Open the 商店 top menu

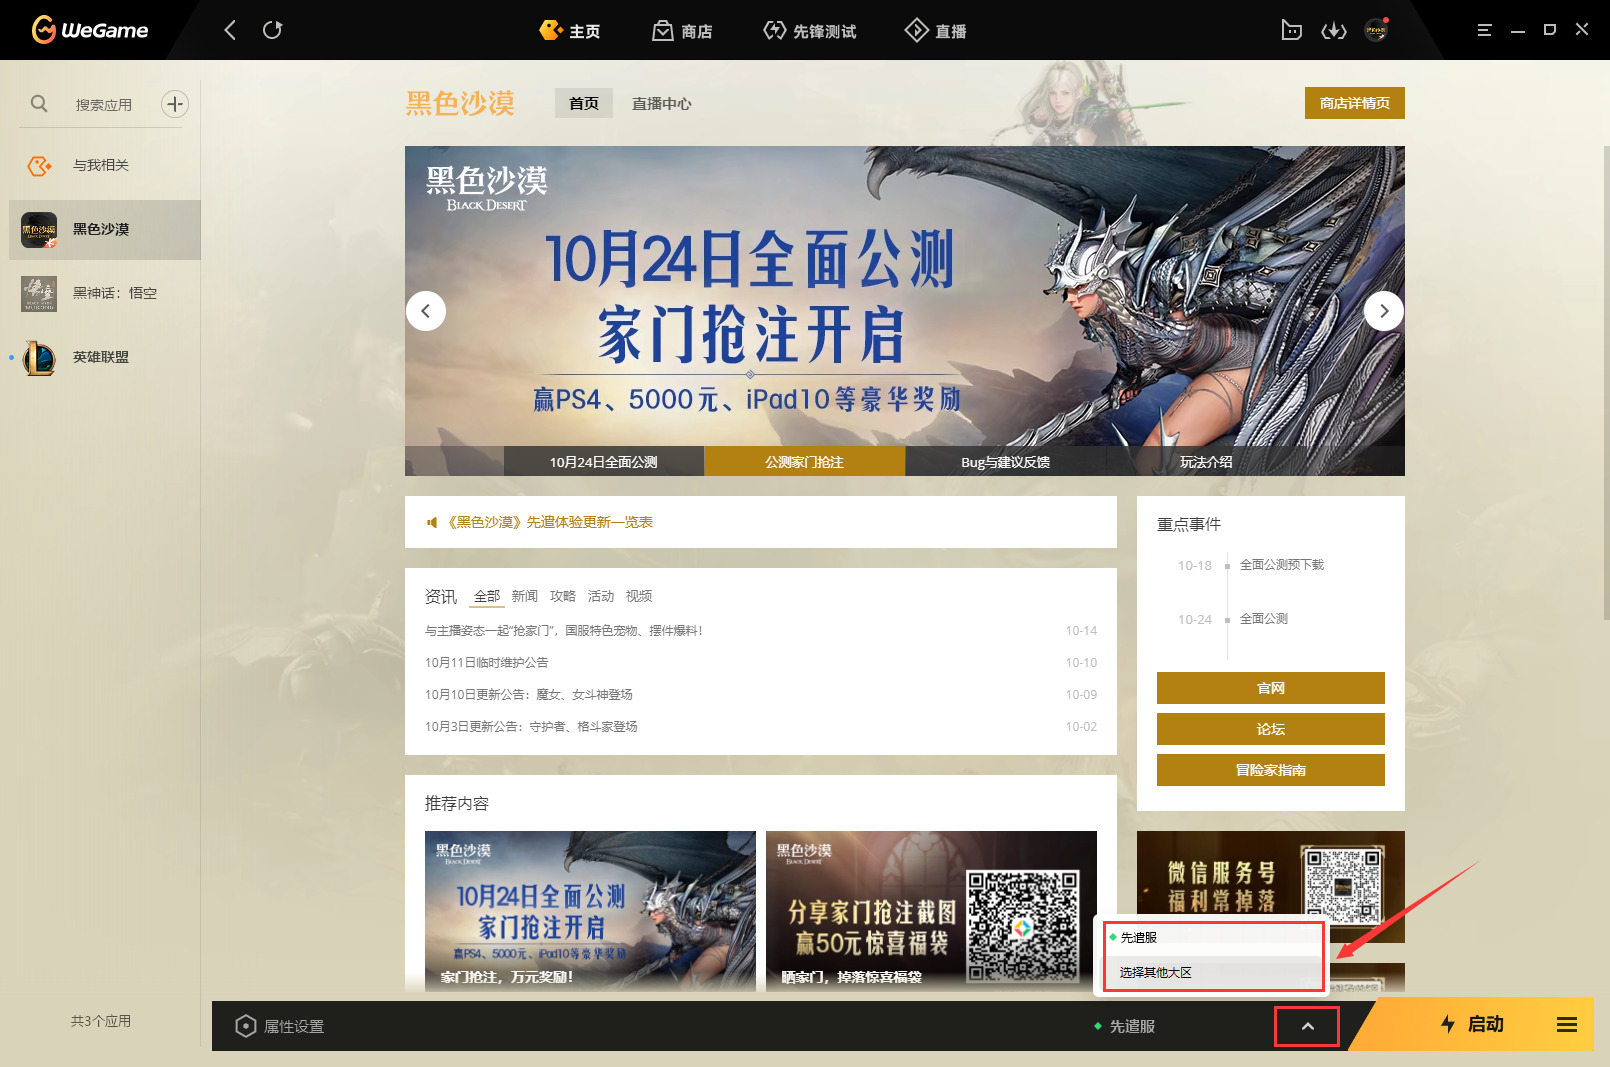pos(682,31)
